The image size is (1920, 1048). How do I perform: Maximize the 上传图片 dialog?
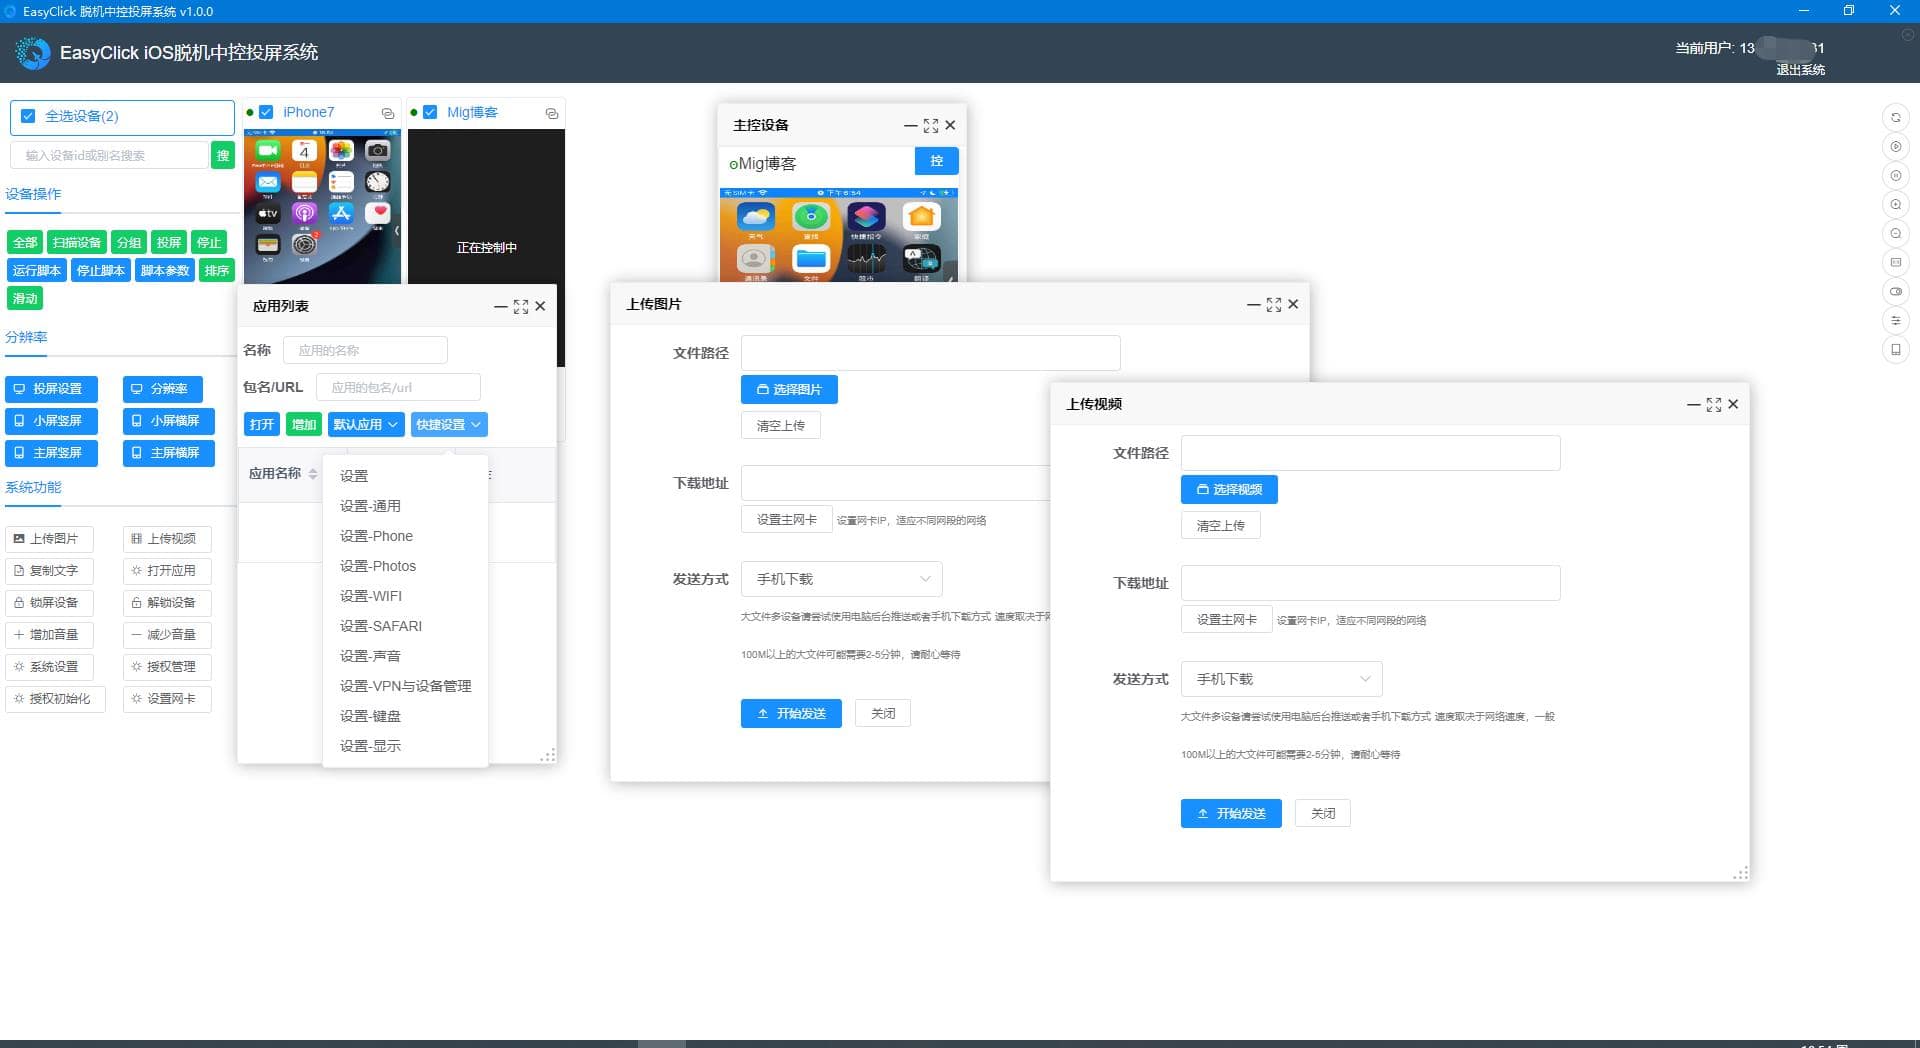1274,305
